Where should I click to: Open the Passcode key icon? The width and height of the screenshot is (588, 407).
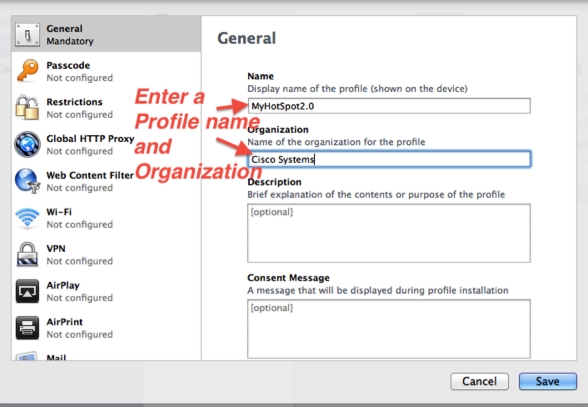pyautogui.click(x=27, y=71)
